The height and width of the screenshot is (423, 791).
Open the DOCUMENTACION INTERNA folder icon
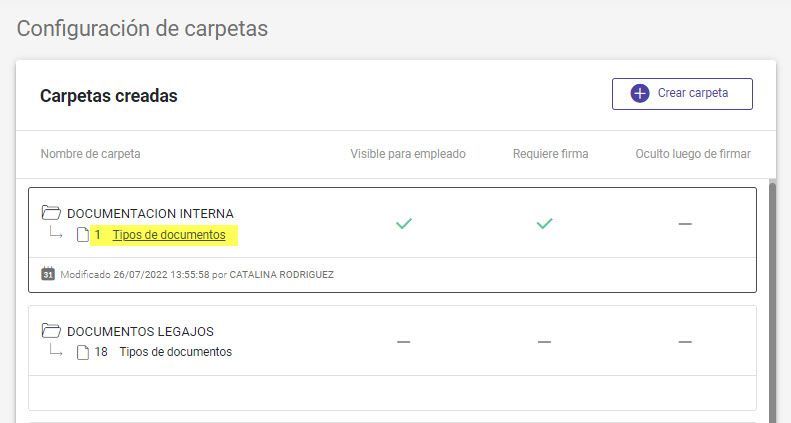tap(51, 213)
